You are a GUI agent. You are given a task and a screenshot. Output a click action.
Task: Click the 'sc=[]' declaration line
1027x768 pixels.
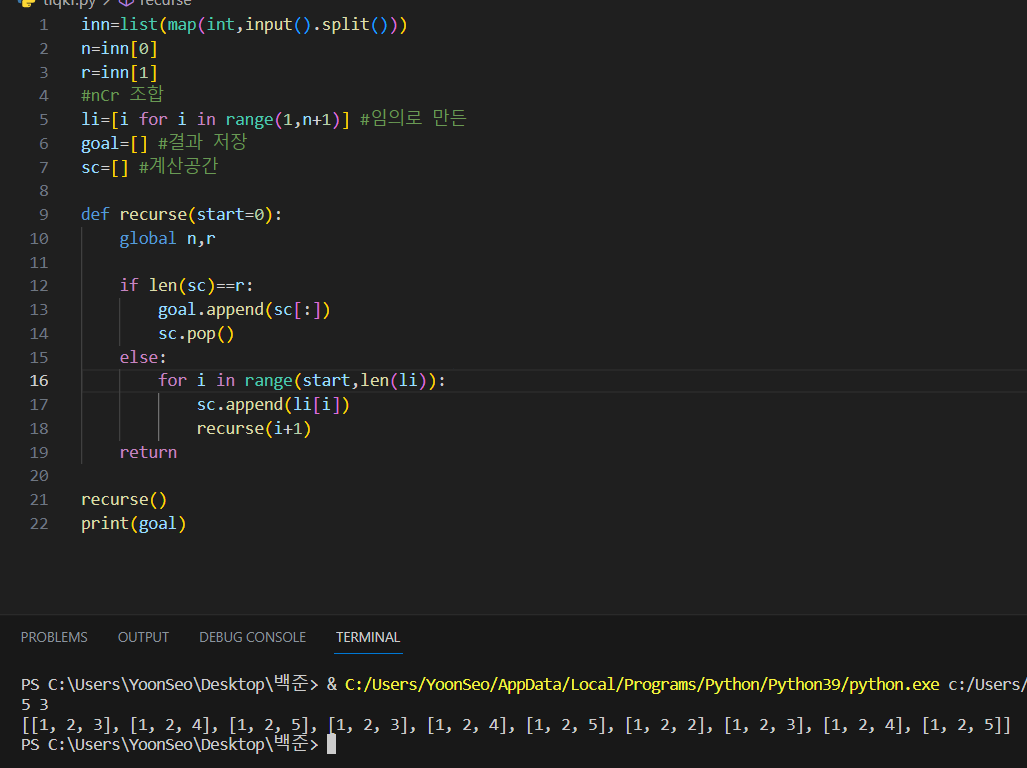click(149, 167)
